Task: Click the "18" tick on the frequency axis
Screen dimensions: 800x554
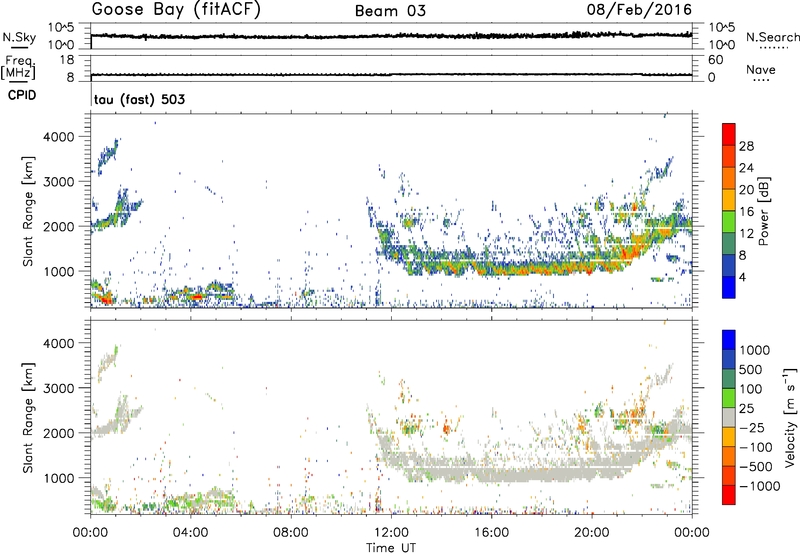Action: pyautogui.click(x=68, y=60)
